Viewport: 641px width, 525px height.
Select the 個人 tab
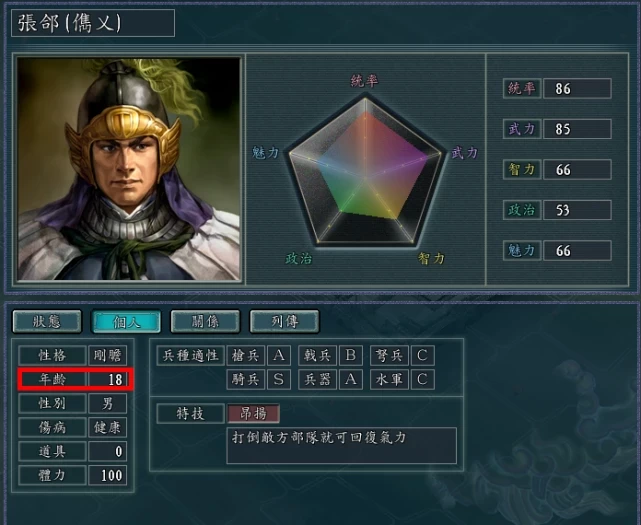click(126, 321)
